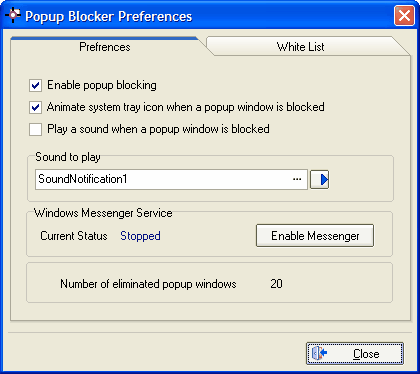Screen dimensions: 420x374
Task: Enable Play a sound when popup blocked
Action: pos(35,130)
